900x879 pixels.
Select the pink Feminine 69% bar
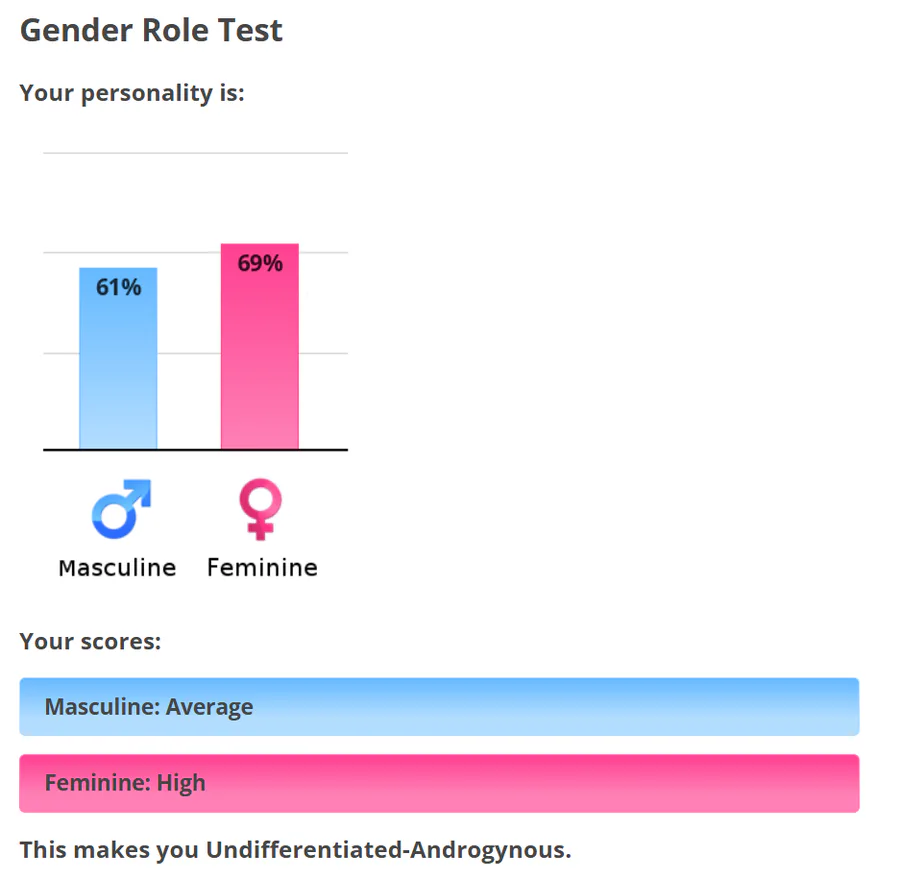click(x=260, y=346)
